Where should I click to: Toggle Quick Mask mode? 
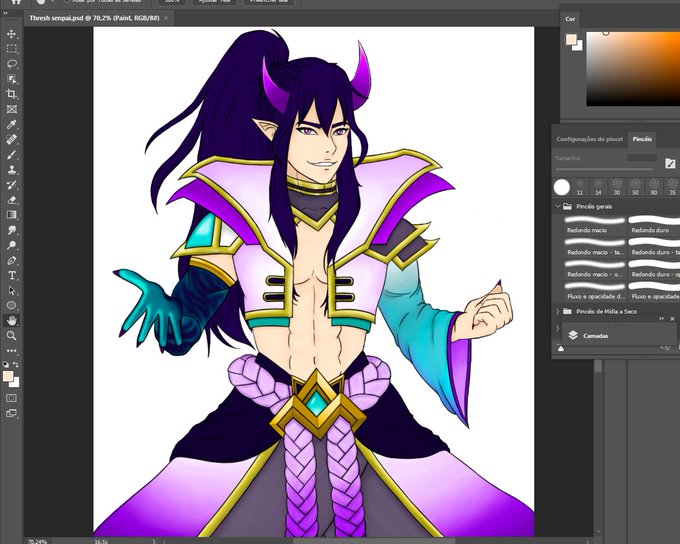coord(12,398)
